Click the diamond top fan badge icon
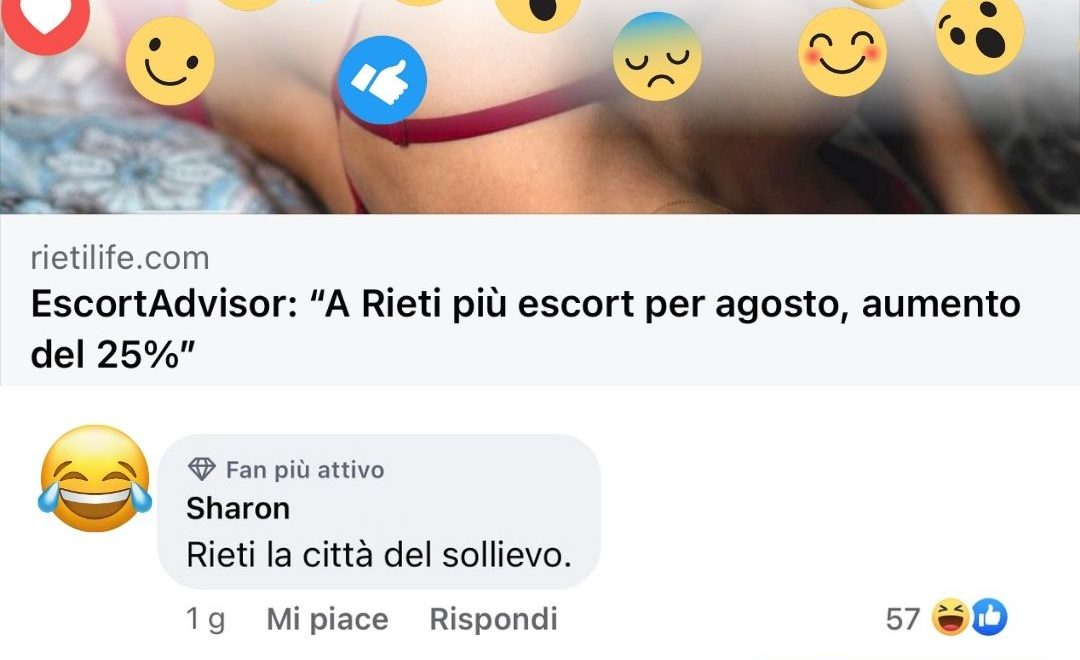Screen dimensions: 1080x660 [201, 469]
